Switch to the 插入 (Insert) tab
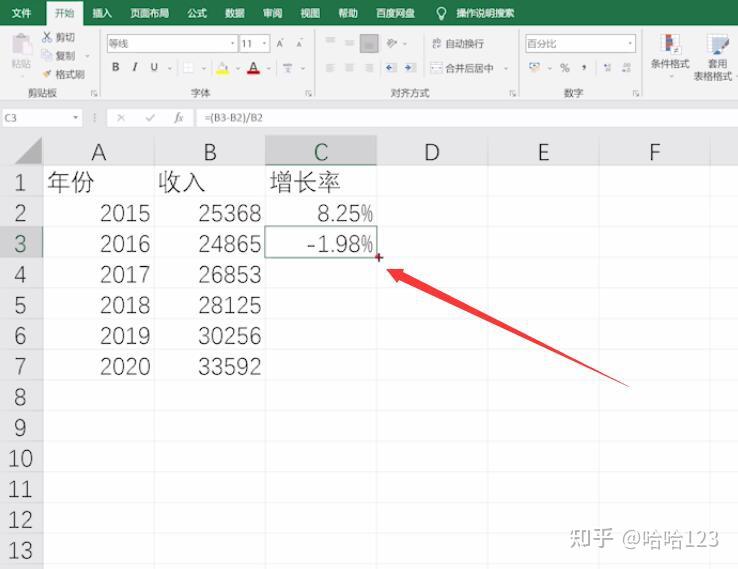Image resolution: width=738 pixels, height=569 pixels. click(102, 13)
